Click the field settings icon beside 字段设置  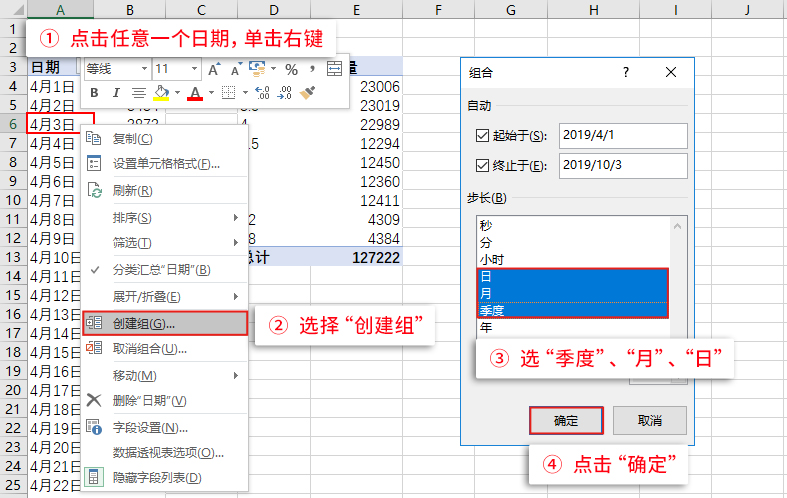pos(94,427)
